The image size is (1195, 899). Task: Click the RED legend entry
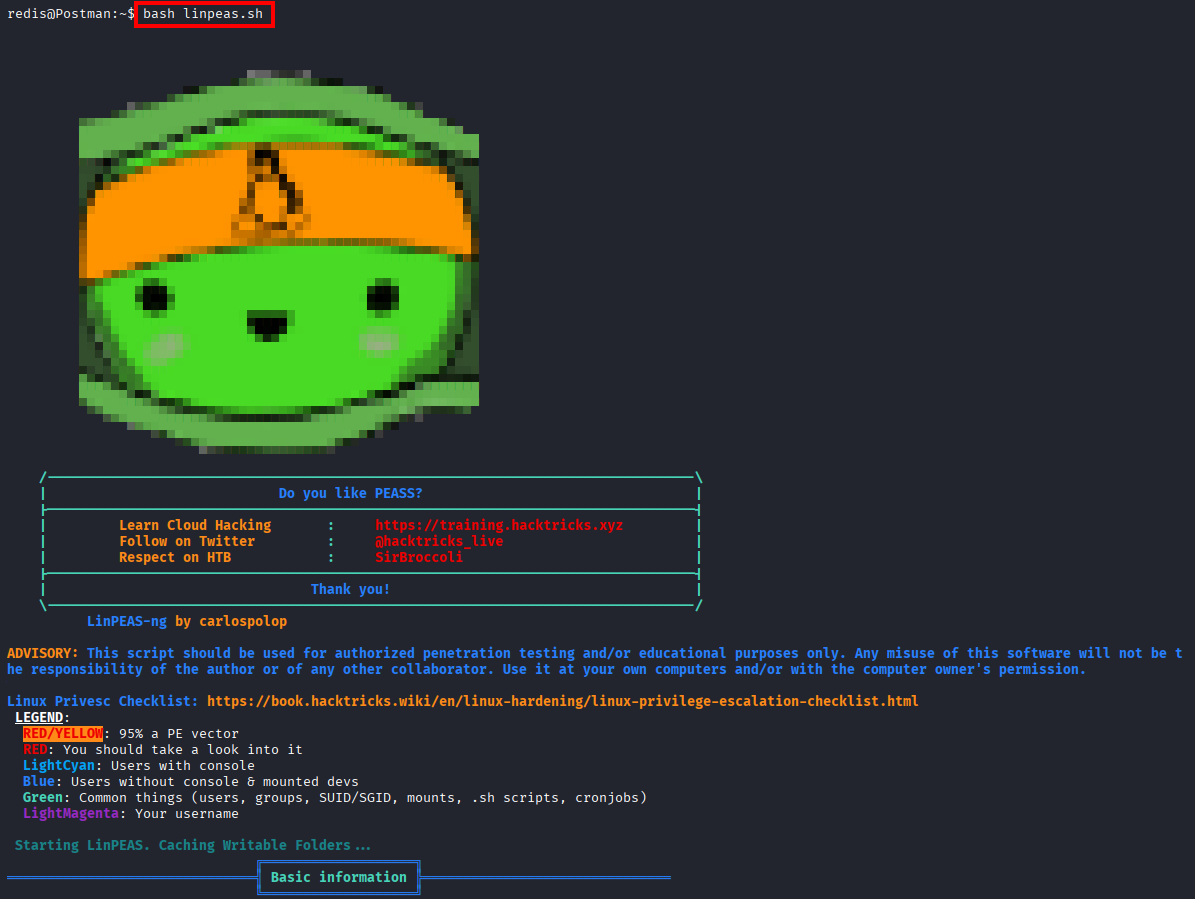point(35,749)
